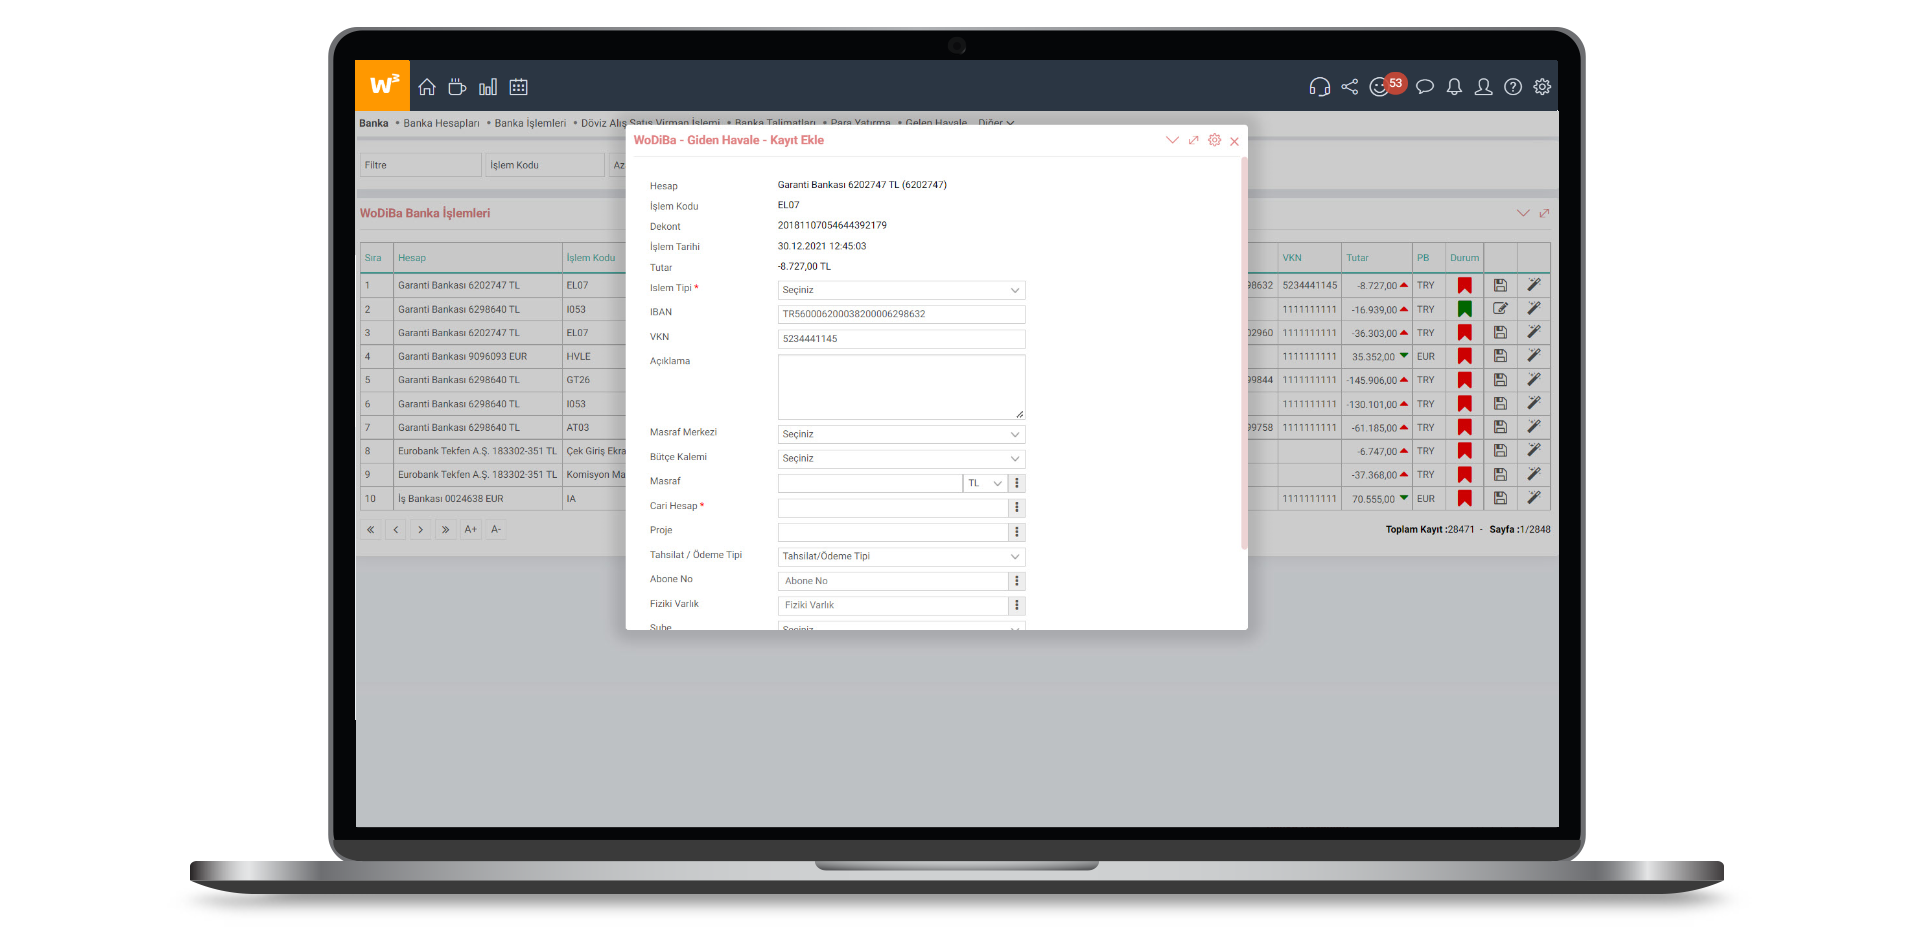
Task: Open the calendar icon in header
Action: point(518,87)
